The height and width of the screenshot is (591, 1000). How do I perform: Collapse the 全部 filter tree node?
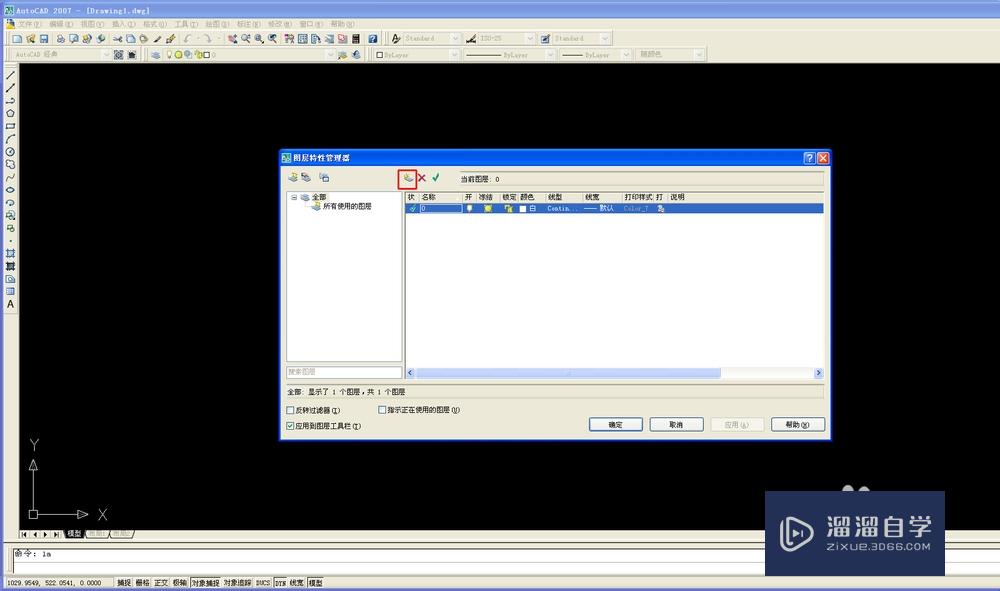pyautogui.click(x=294, y=198)
